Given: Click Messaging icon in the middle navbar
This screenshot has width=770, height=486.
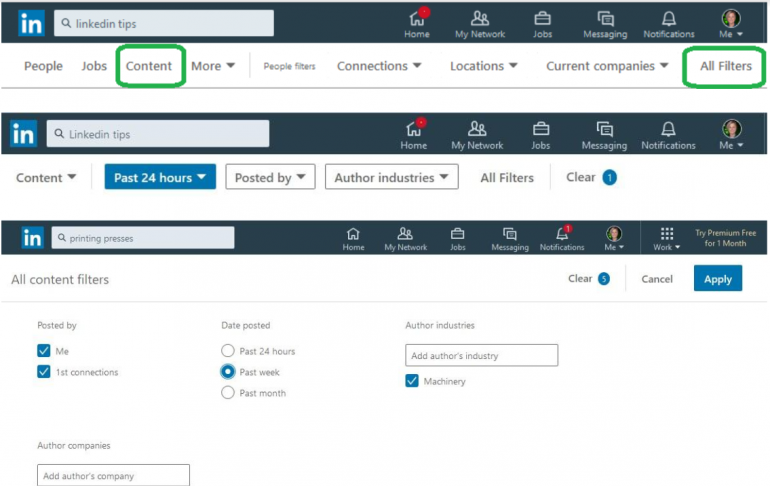Looking at the screenshot, I should point(605,129).
